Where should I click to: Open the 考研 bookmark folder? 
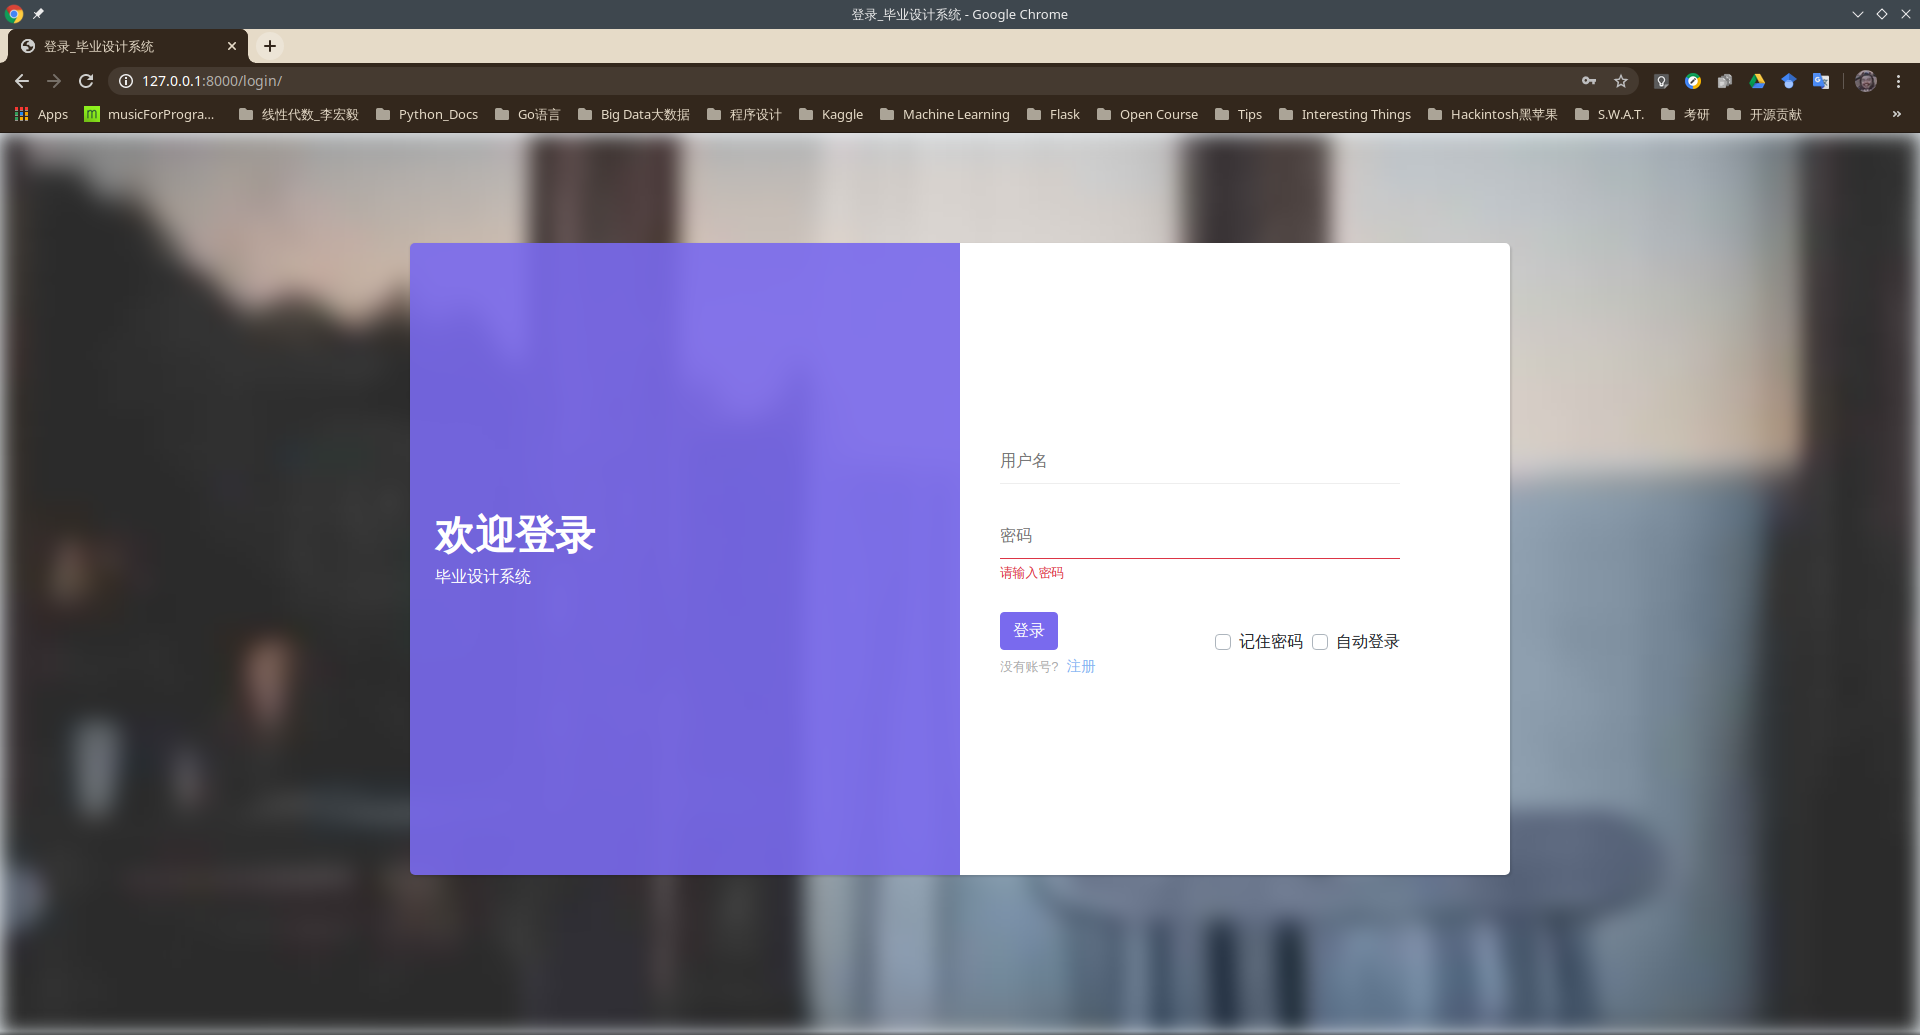1685,114
